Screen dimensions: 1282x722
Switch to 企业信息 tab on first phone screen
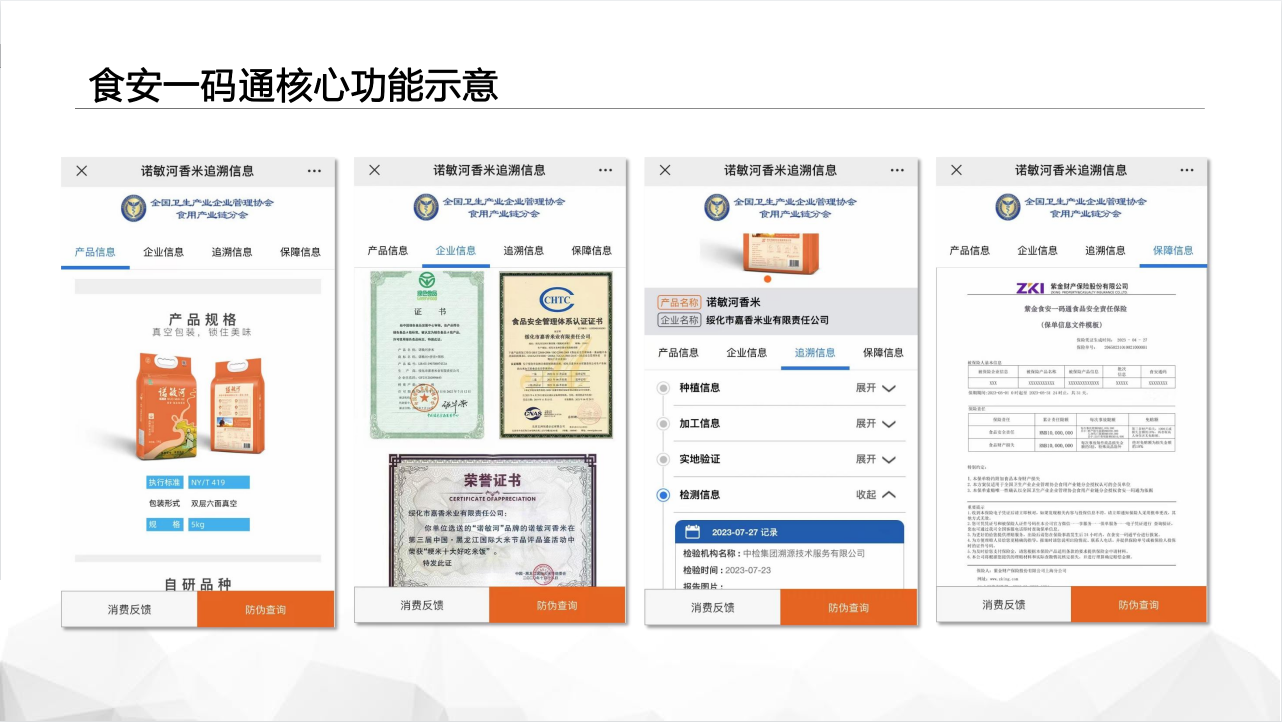click(163, 252)
